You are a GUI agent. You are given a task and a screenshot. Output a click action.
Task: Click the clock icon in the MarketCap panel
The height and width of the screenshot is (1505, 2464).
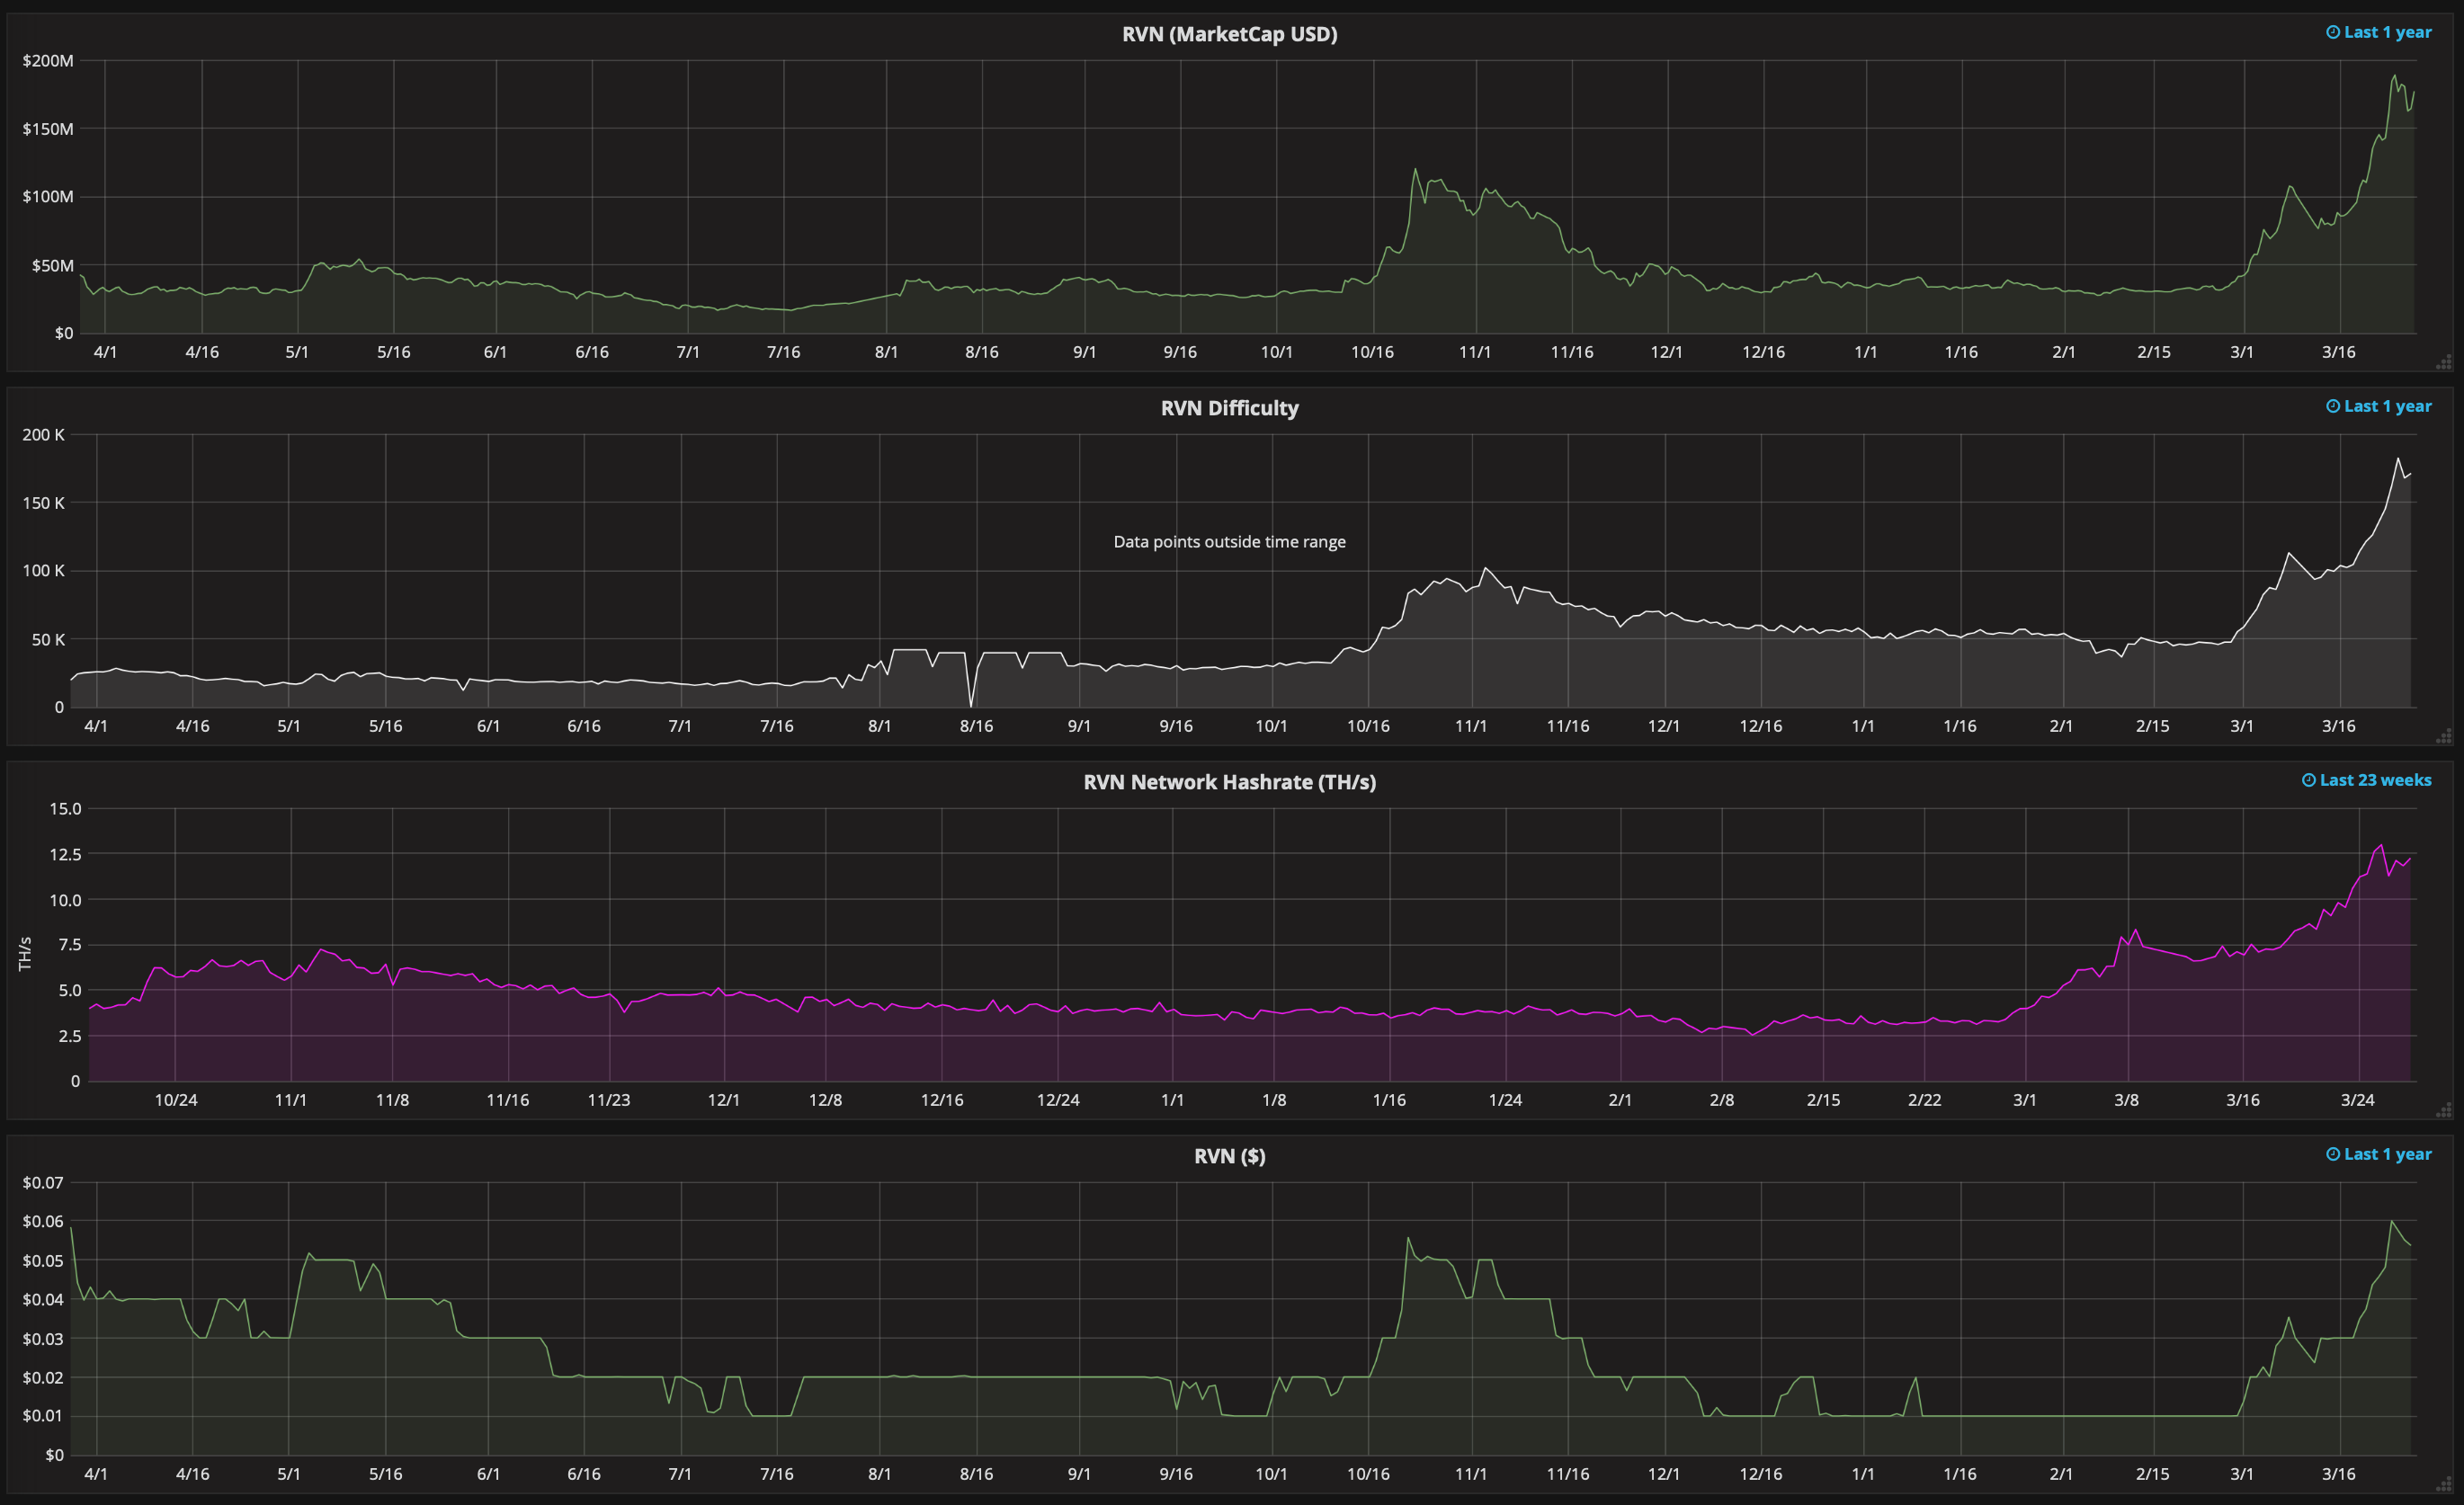click(2333, 32)
